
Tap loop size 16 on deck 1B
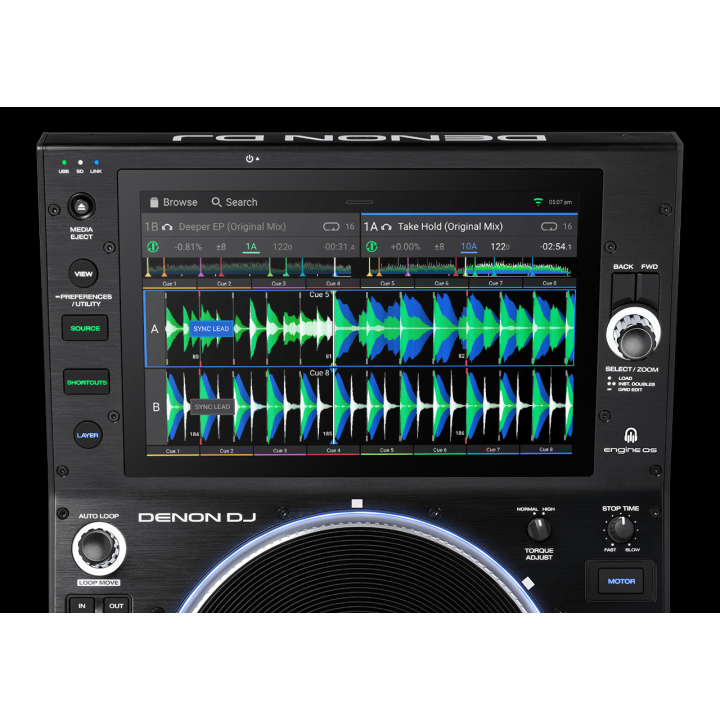point(350,226)
